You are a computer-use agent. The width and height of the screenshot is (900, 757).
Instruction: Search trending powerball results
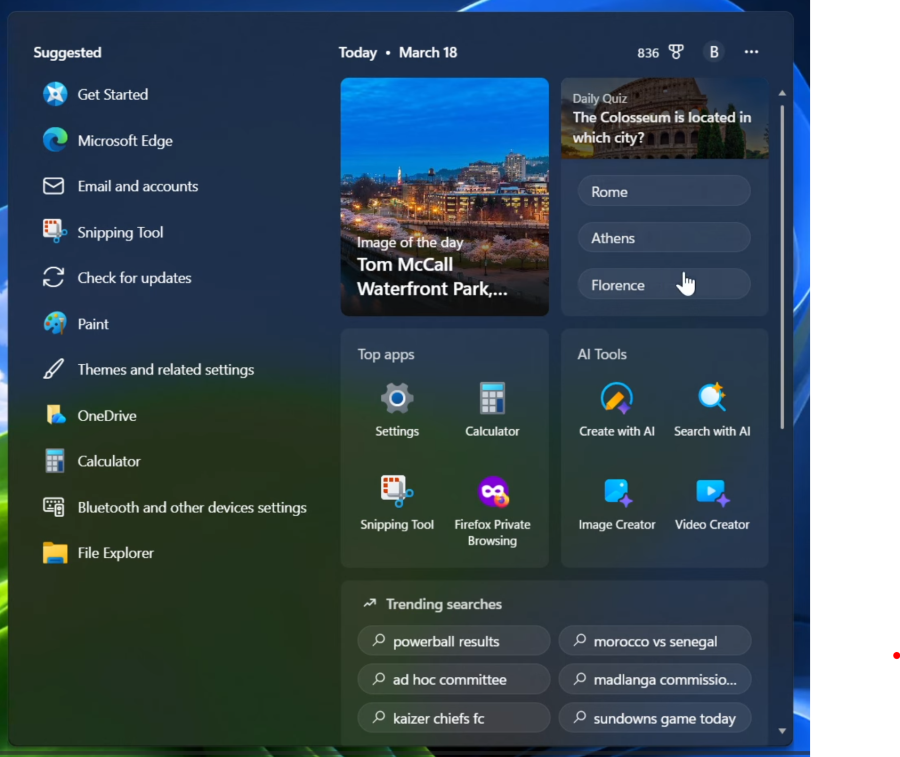(453, 640)
